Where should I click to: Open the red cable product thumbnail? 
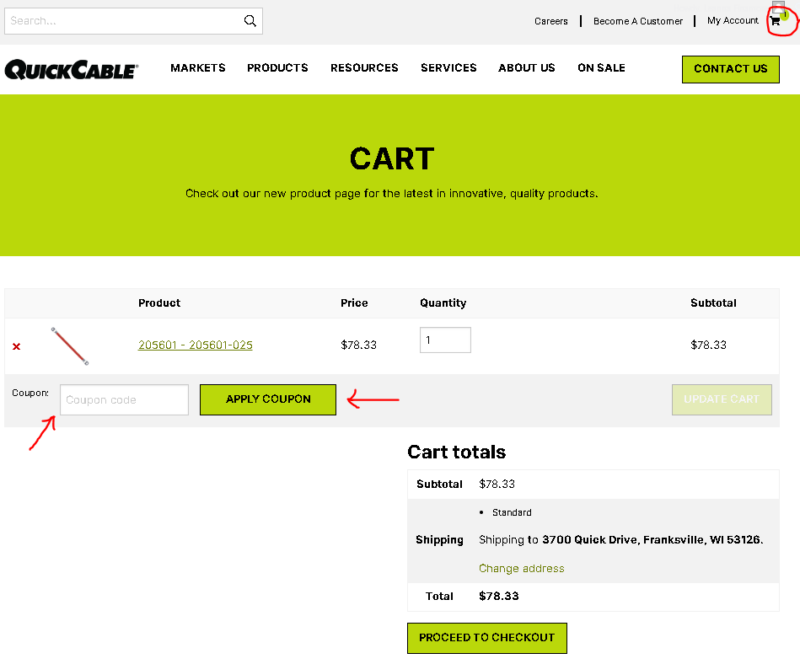[70, 345]
